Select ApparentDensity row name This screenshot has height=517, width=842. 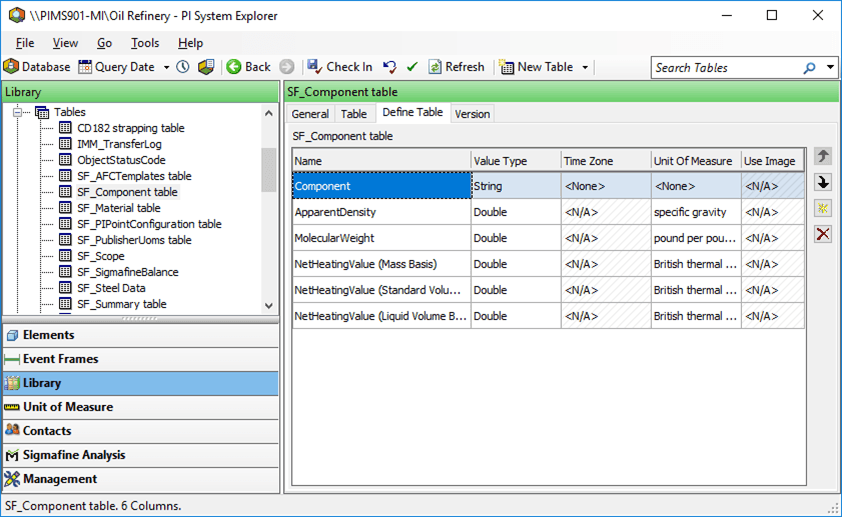coord(382,212)
